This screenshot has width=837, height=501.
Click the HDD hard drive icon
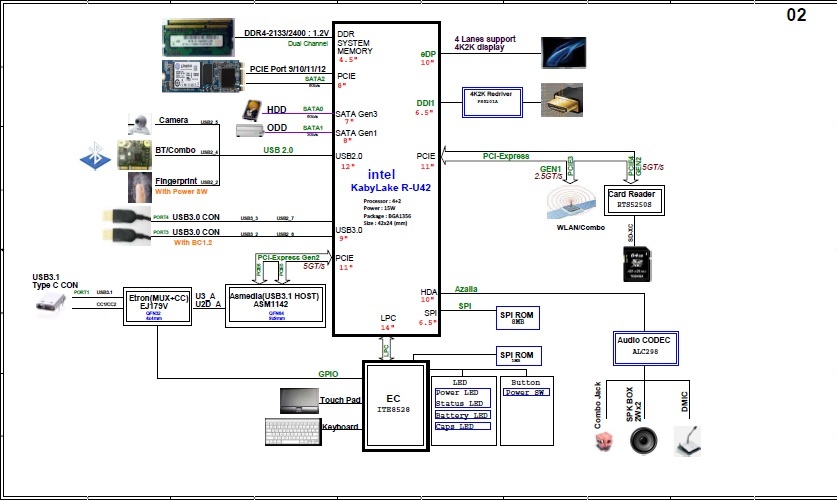[253, 110]
